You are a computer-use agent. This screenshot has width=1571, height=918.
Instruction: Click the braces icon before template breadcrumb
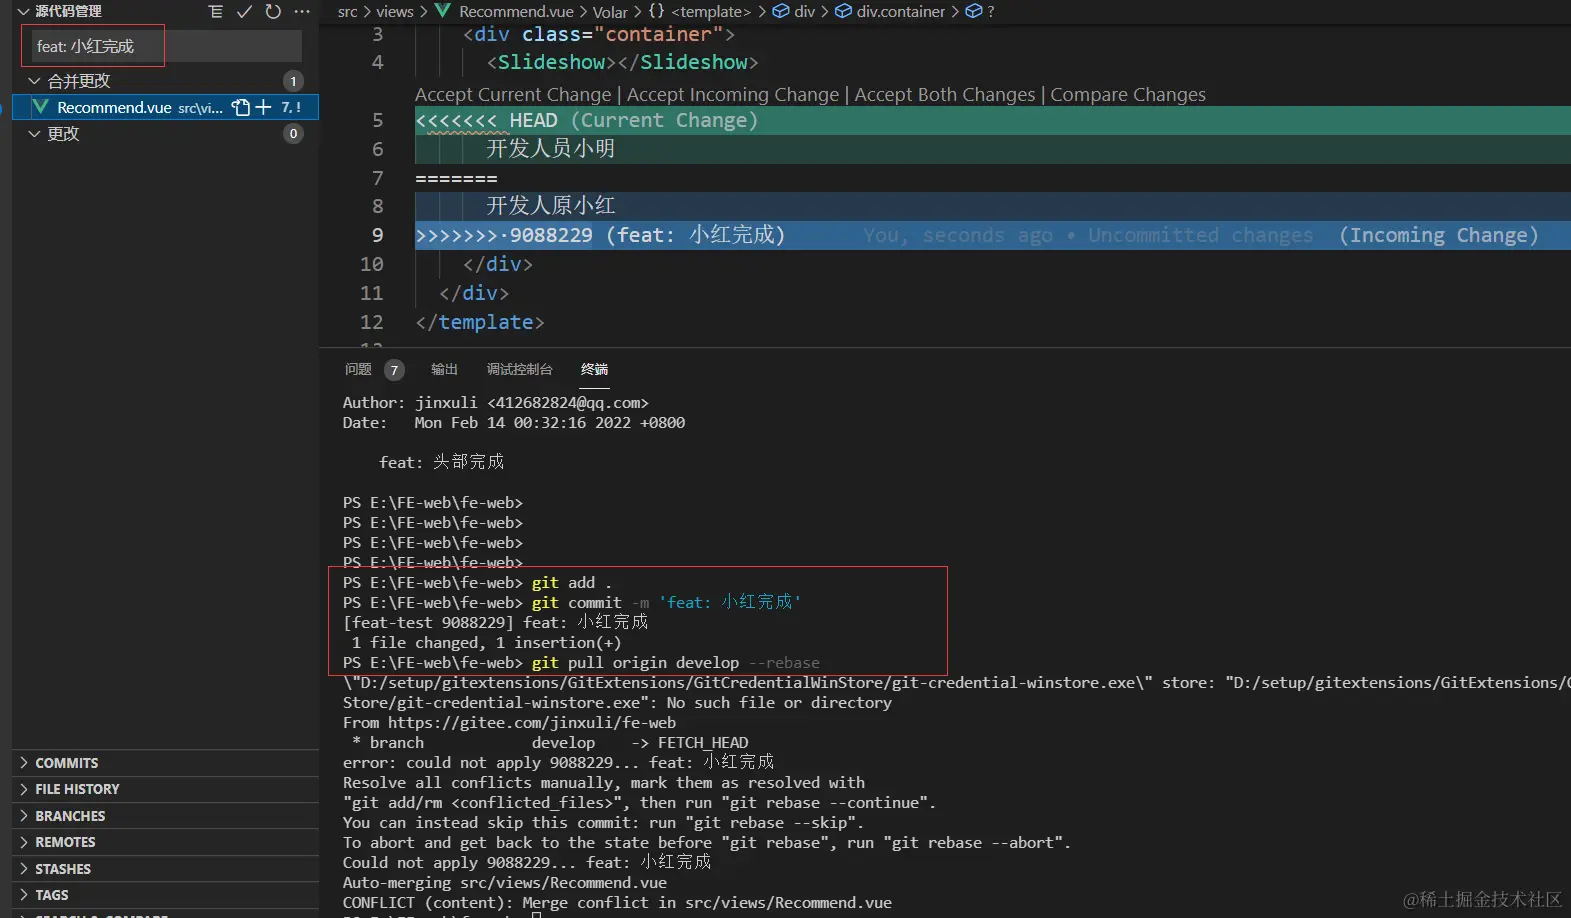656,11
